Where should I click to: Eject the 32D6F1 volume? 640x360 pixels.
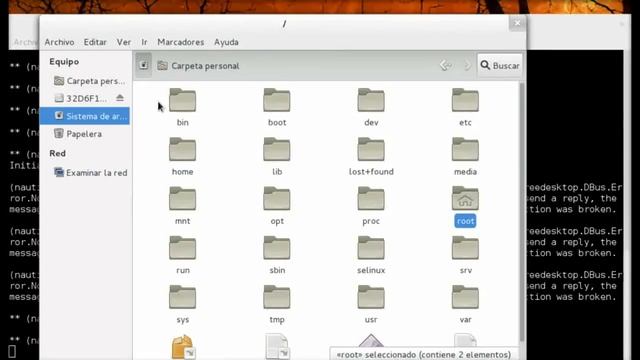(120, 98)
